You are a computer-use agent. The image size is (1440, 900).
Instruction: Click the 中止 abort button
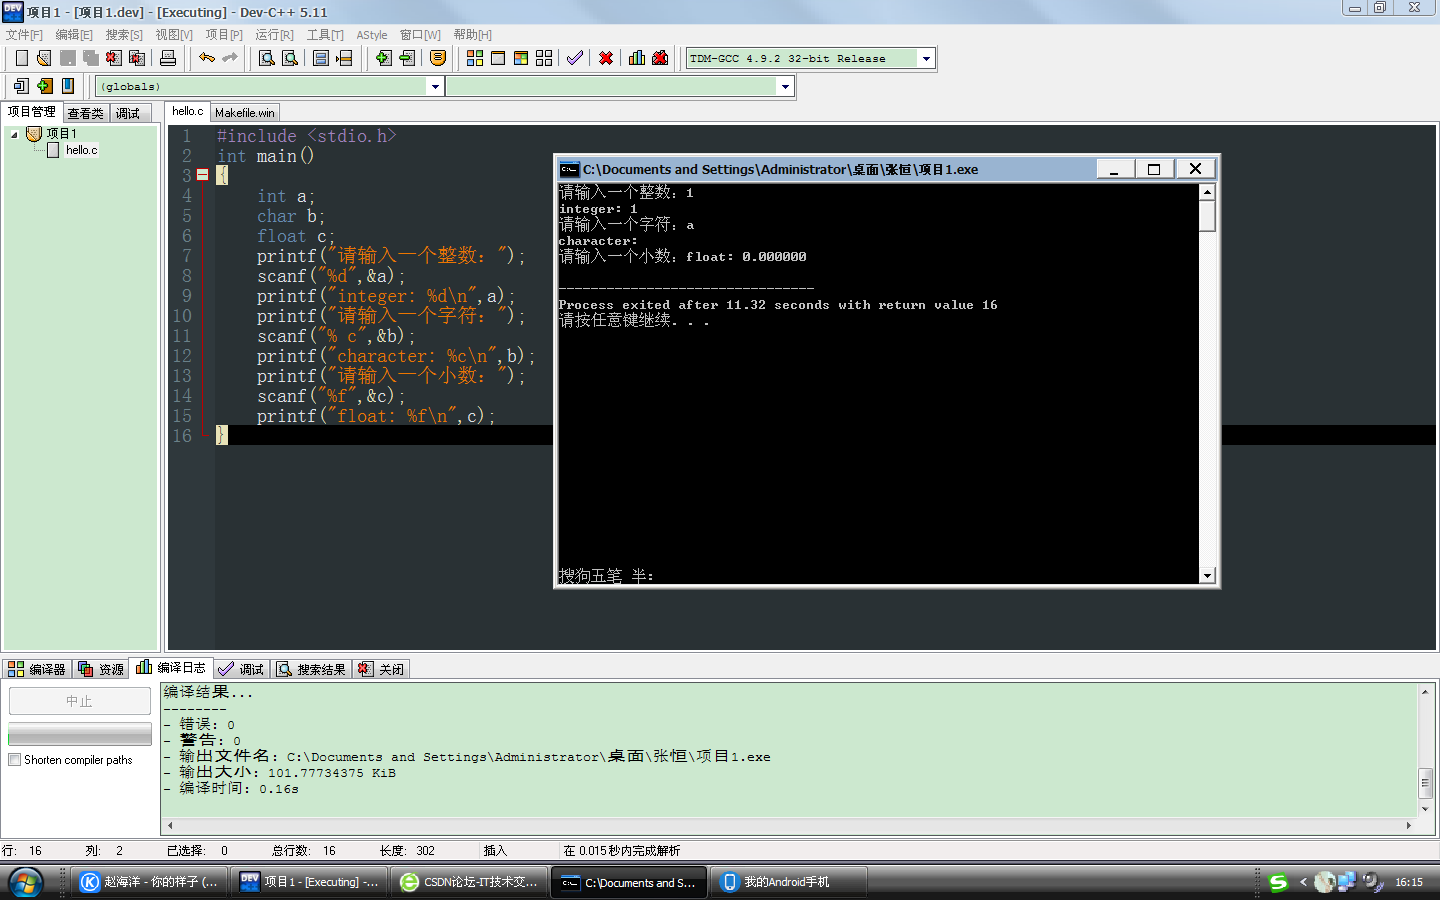coord(79,701)
